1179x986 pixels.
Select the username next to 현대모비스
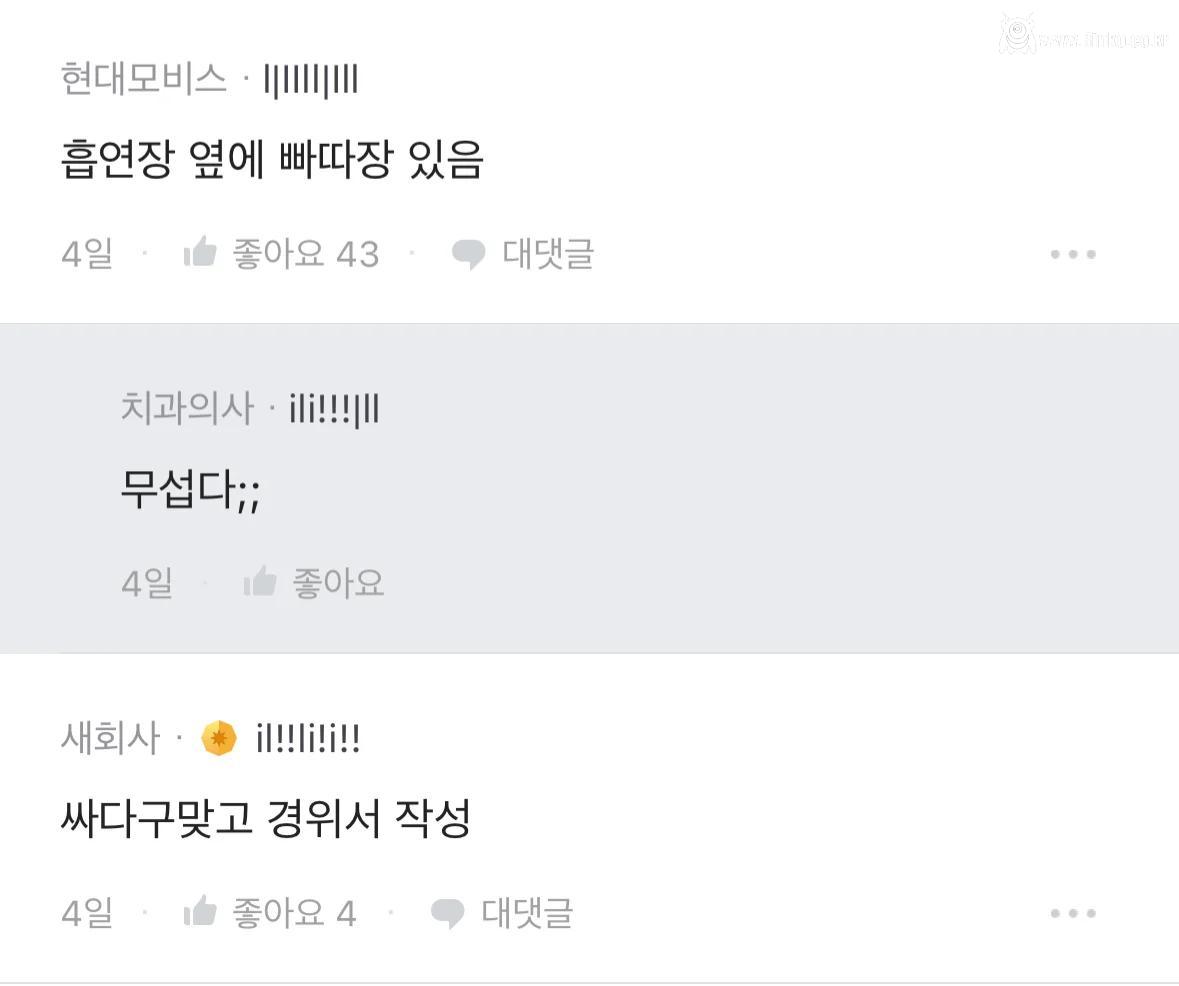(310, 80)
